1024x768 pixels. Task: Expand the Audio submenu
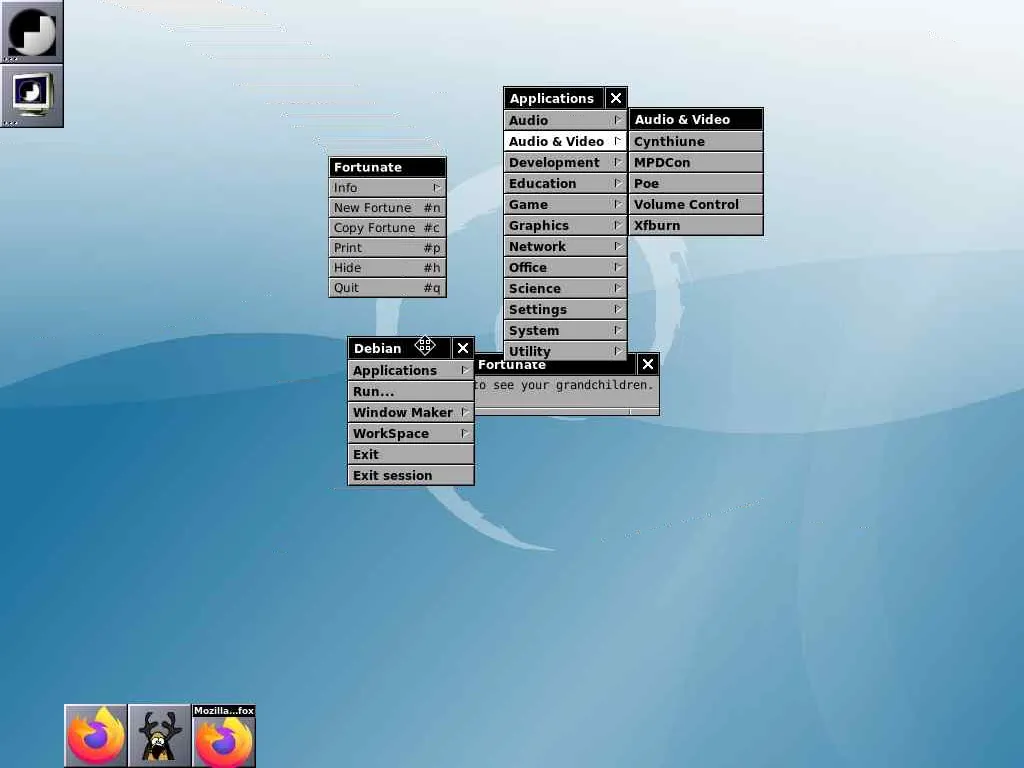566,120
